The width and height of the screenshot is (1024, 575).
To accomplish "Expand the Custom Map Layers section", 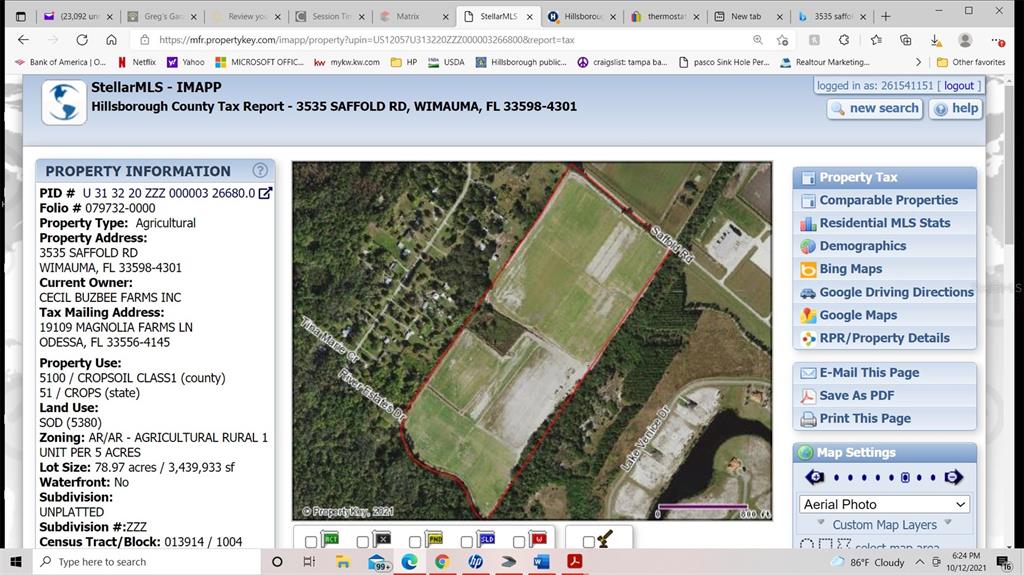I will [885, 525].
